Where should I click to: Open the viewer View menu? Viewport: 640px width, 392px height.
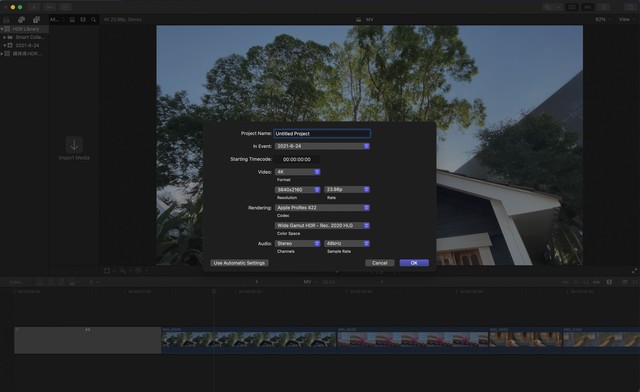[x=626, y=19]
